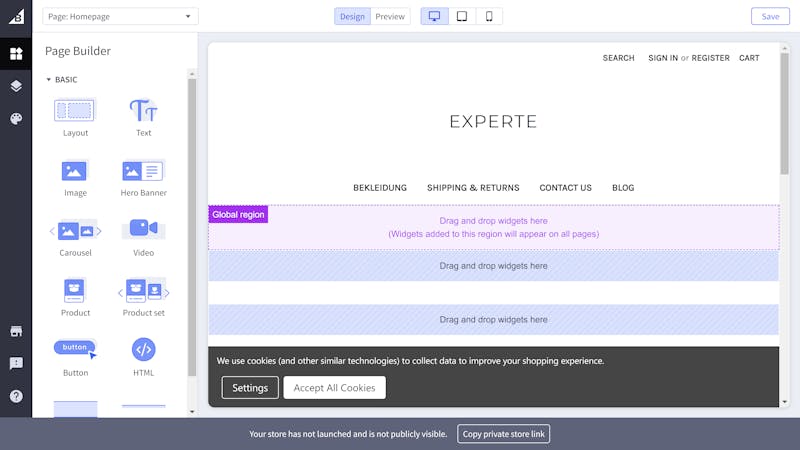Click Accept All Cookies
The height and width of the screenshot is (450, 800).
[334, 388]
